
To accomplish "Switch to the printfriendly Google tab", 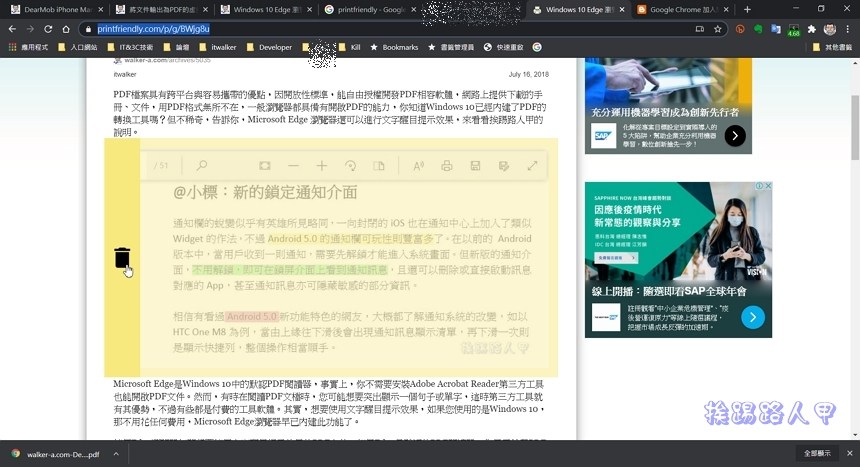I will 370,10.
